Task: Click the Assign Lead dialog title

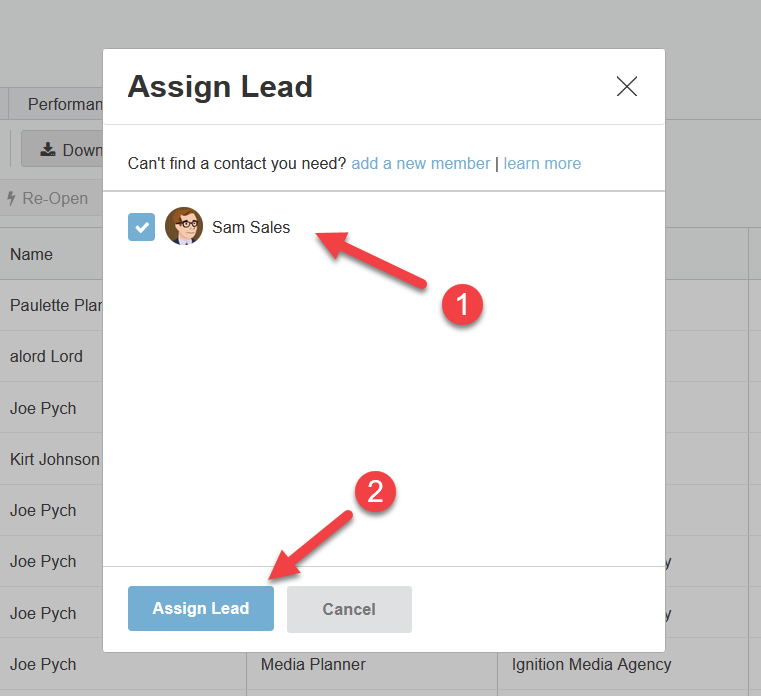Action: 220,87
